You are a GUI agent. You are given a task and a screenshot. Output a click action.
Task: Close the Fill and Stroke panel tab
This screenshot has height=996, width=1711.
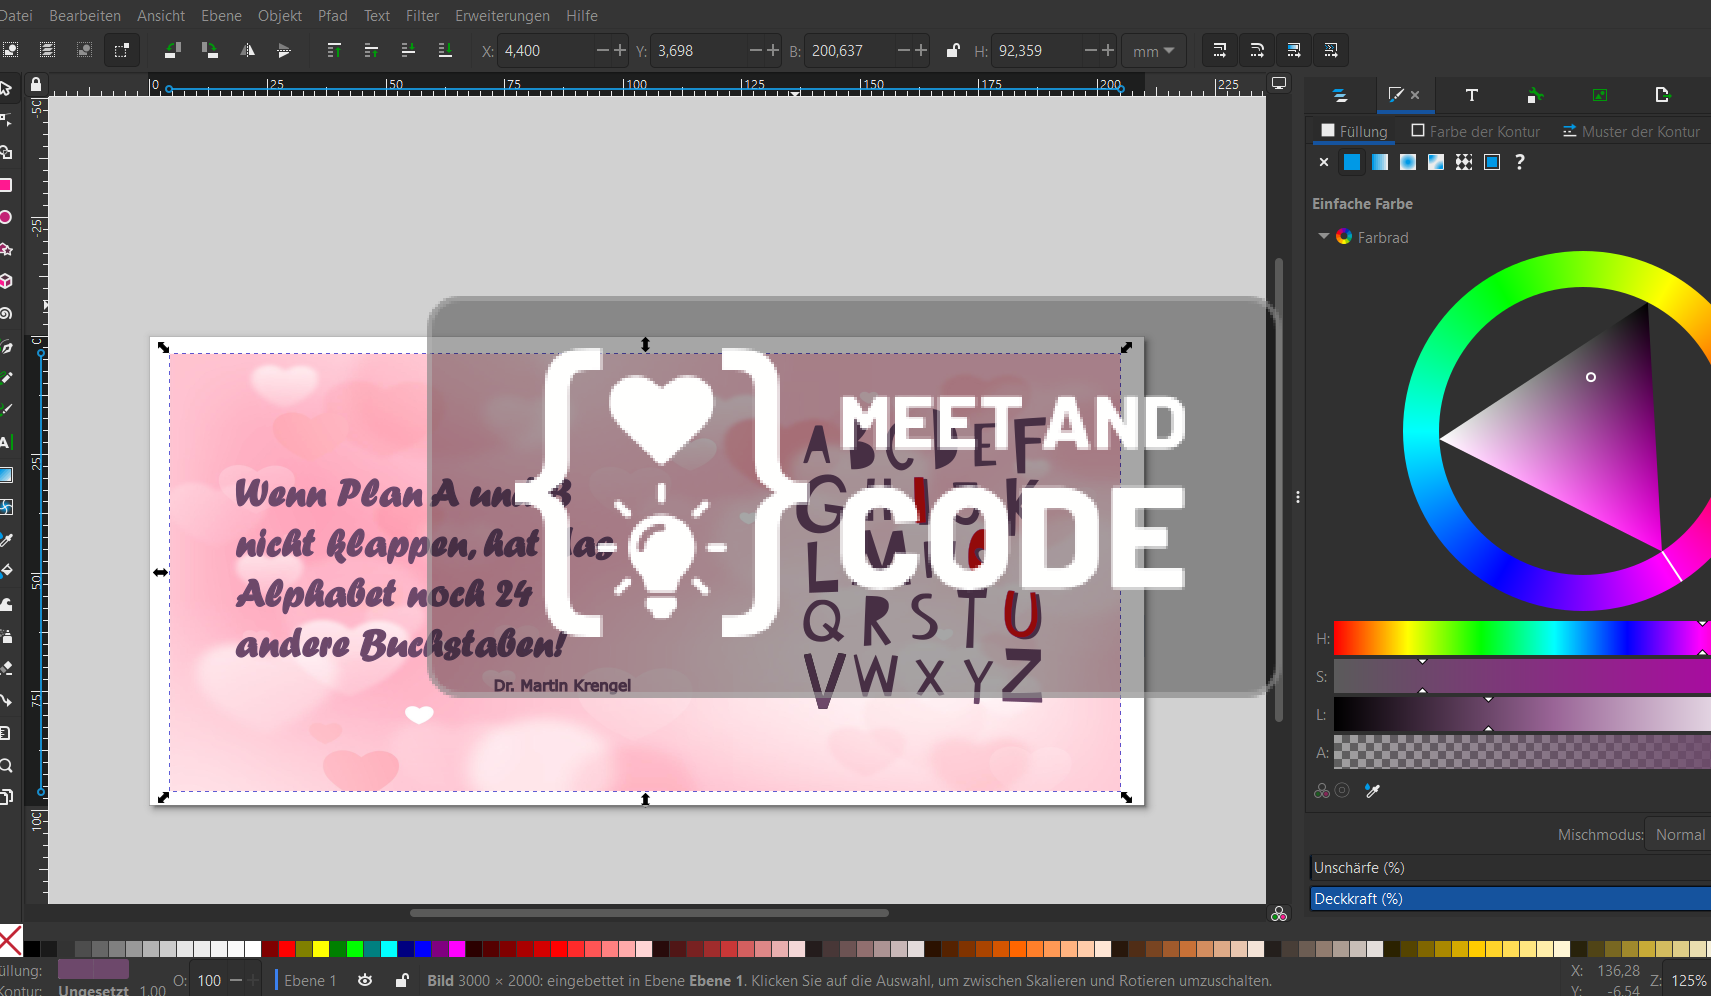[x=1415, y=95]
